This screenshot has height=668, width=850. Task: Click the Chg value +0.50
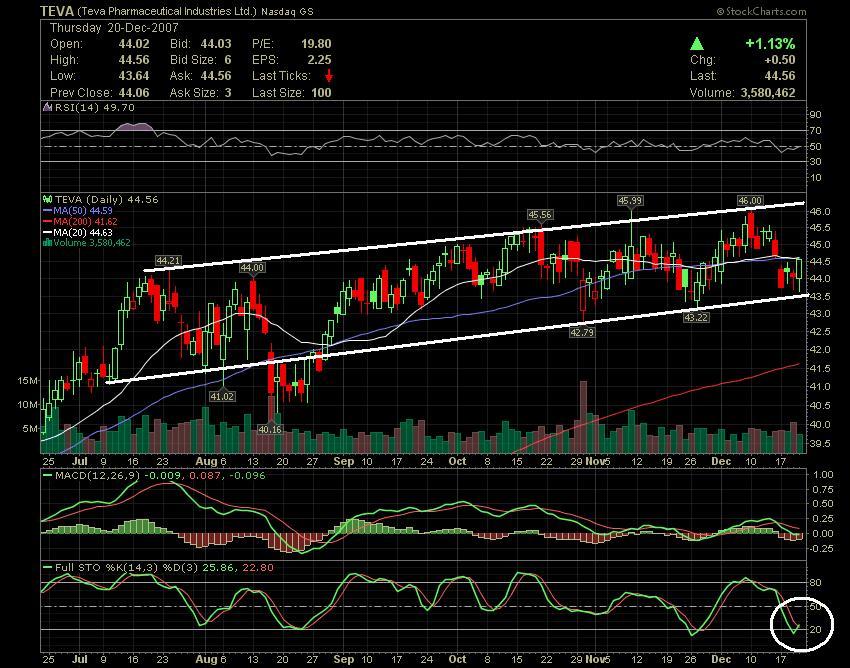(780, 60)
